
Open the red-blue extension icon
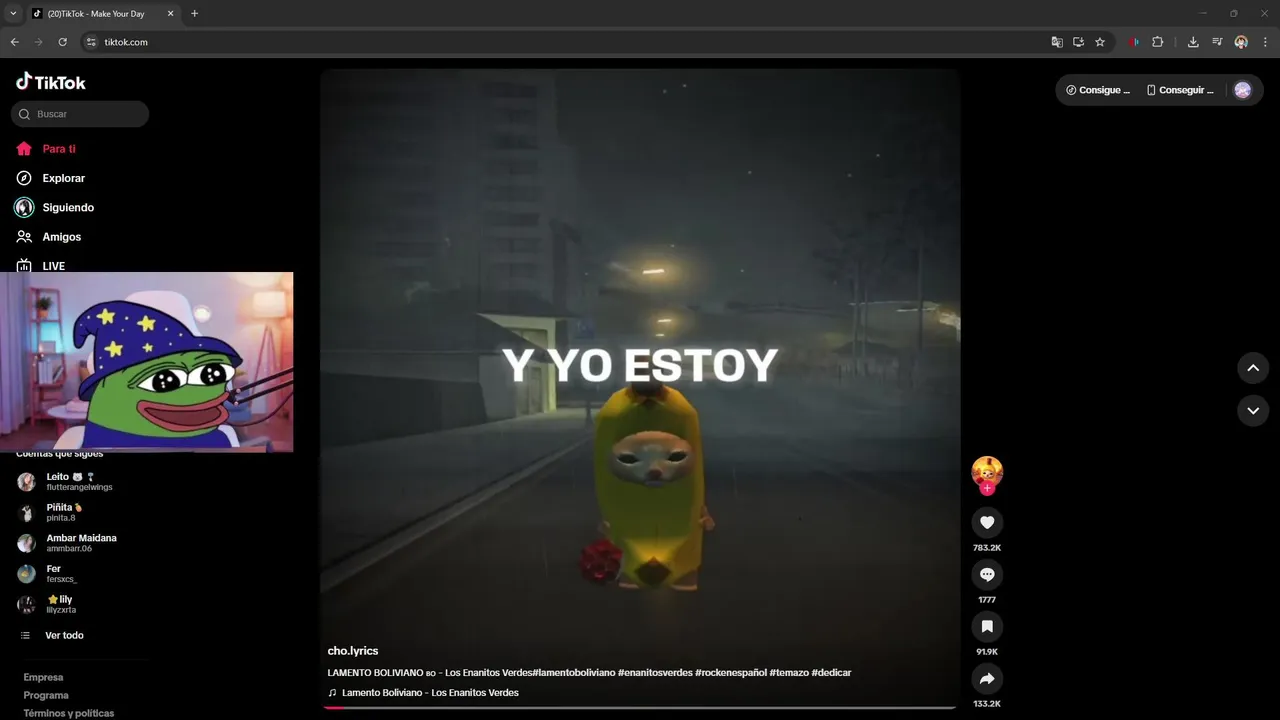tap(1134, 42)
